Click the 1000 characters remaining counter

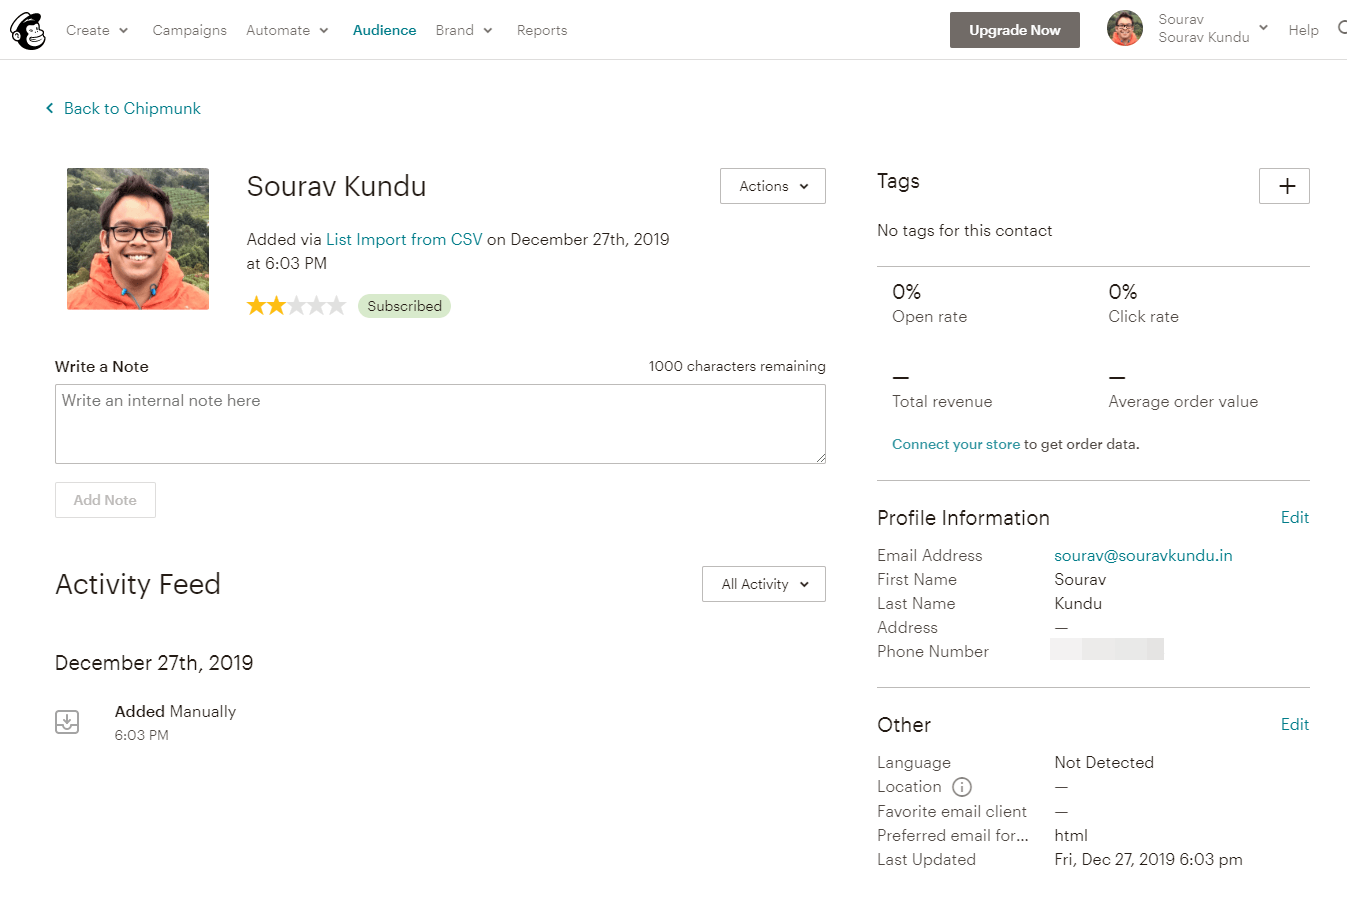[737, 366]
